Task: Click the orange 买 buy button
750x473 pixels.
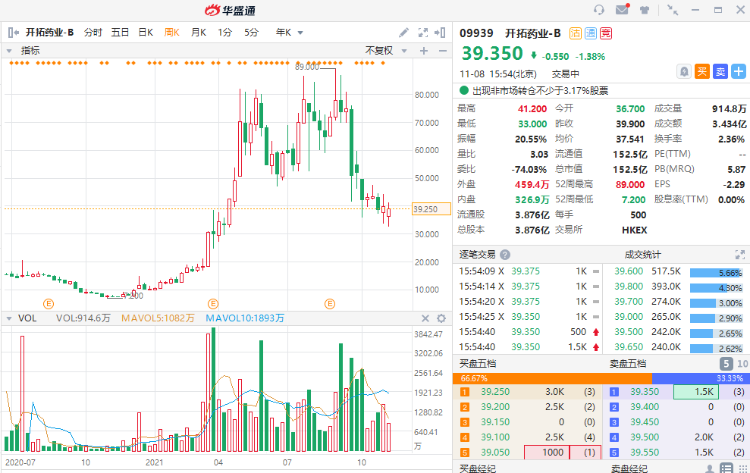Action: [x=702, y=72]
